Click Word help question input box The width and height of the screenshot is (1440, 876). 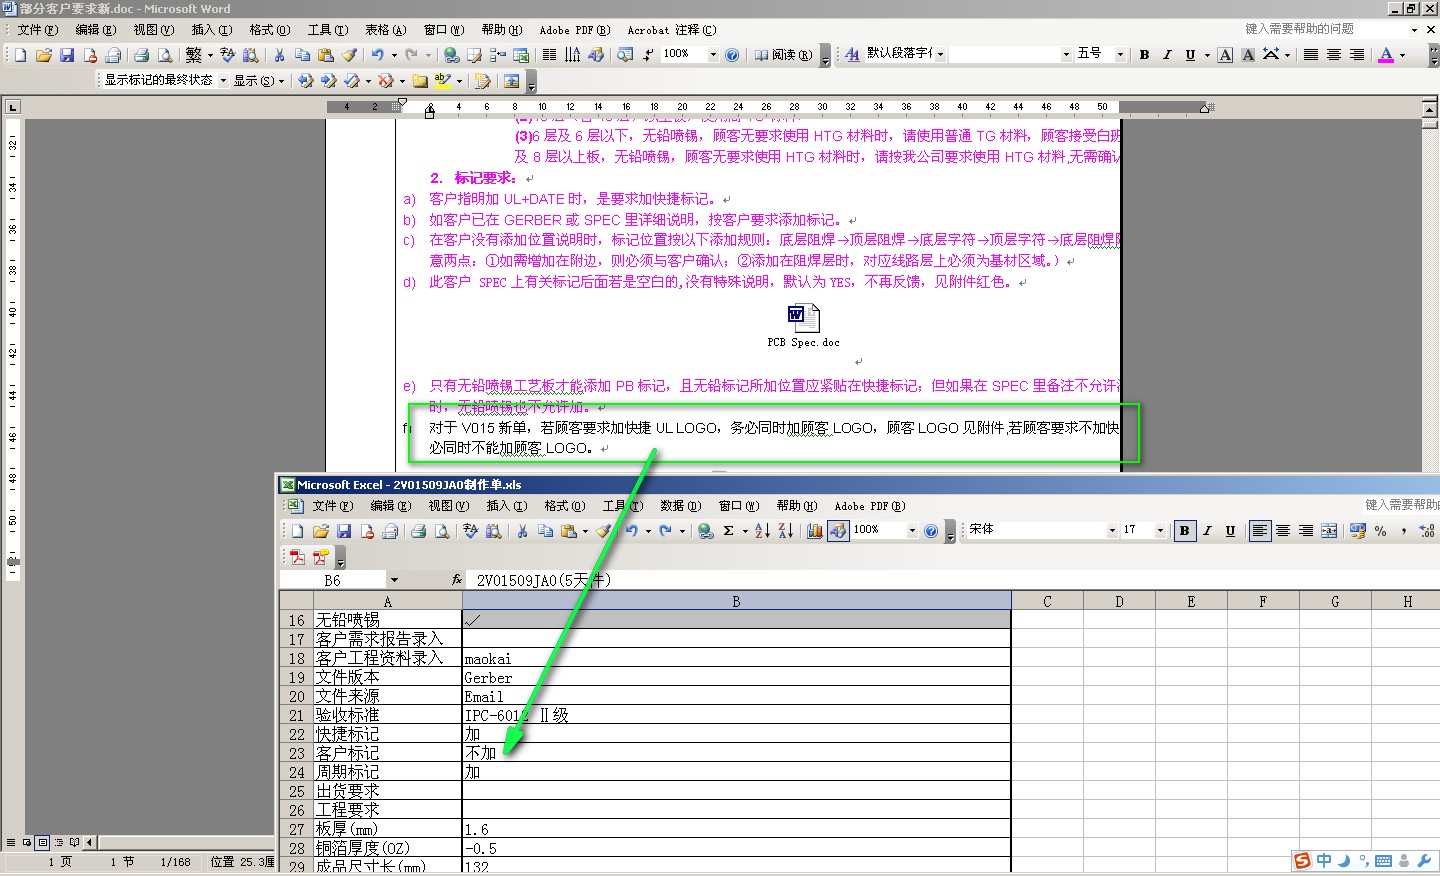1325,29
